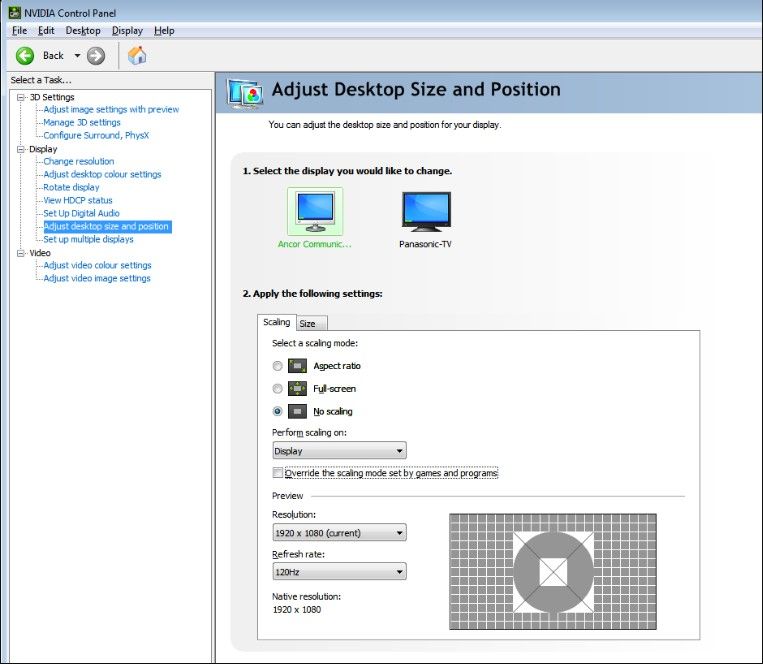Screen dimensions: 763x664
Task: Select the Panasonic-TV display icon
Action: click(426, 212)
